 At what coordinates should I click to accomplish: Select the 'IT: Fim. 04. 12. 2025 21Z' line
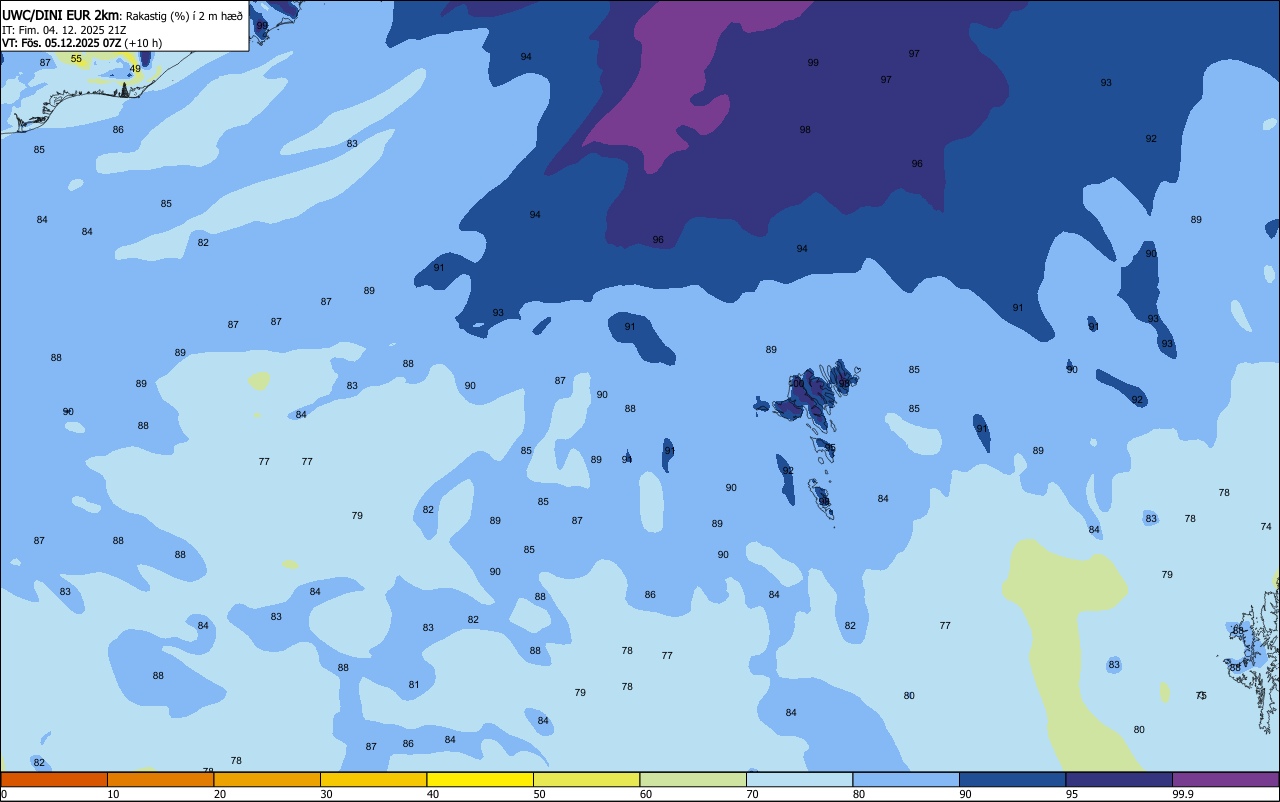click(x=64, y=30)
